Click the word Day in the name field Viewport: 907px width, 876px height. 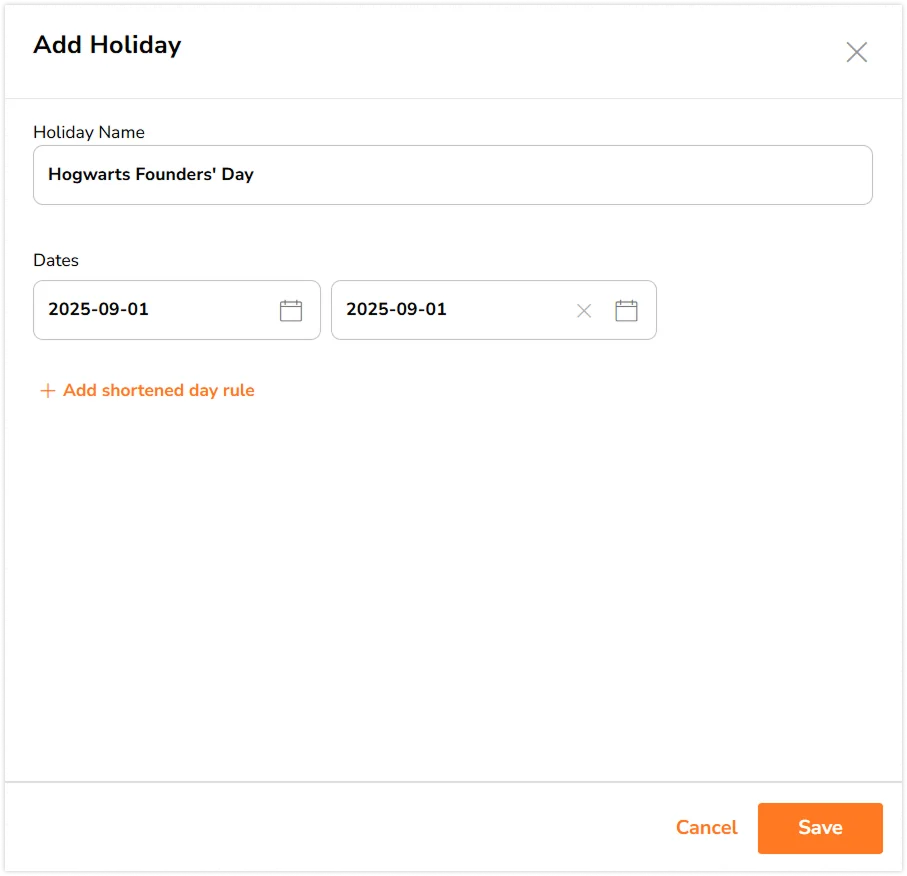tap(238, 175)
